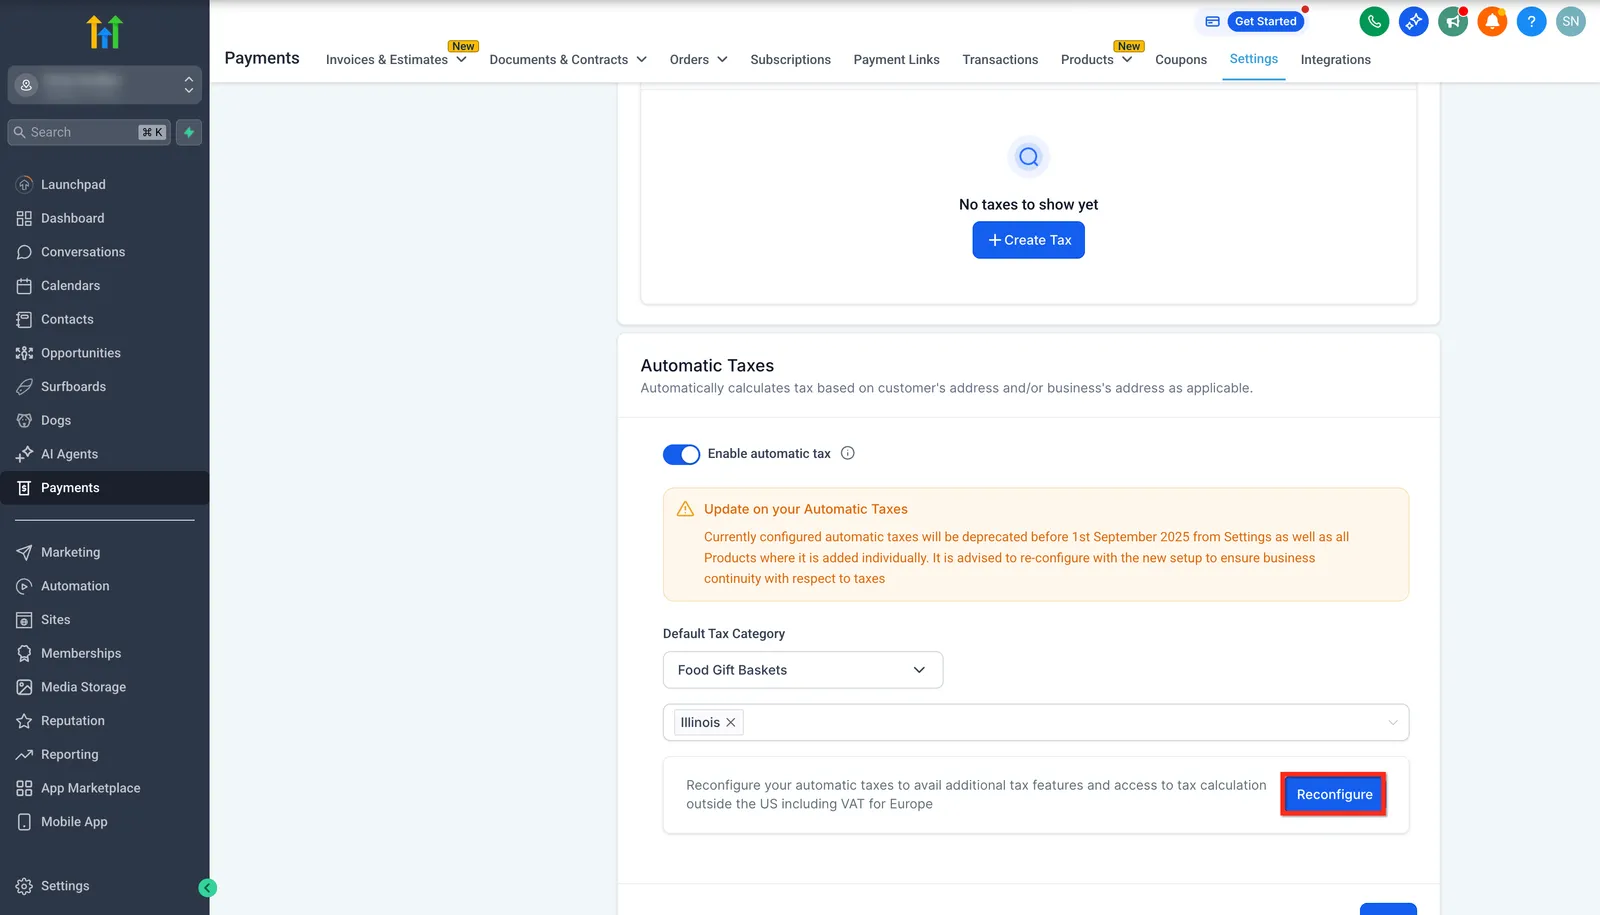Select the Settings tab in Payments
Screen dimensions: 1600x915
click(1254, 59)
